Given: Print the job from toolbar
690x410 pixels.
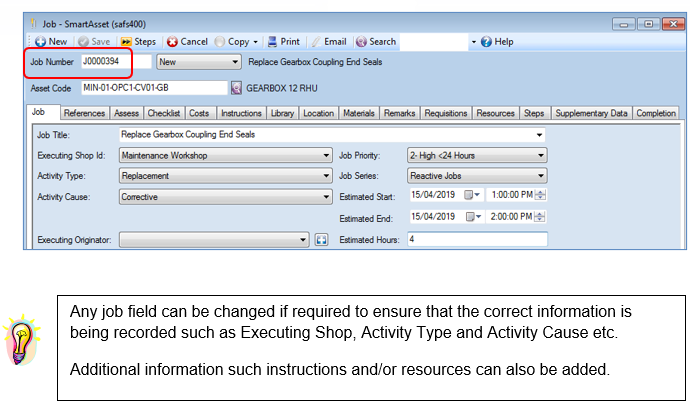Looking at the screenshot, I should coord(284,42).
